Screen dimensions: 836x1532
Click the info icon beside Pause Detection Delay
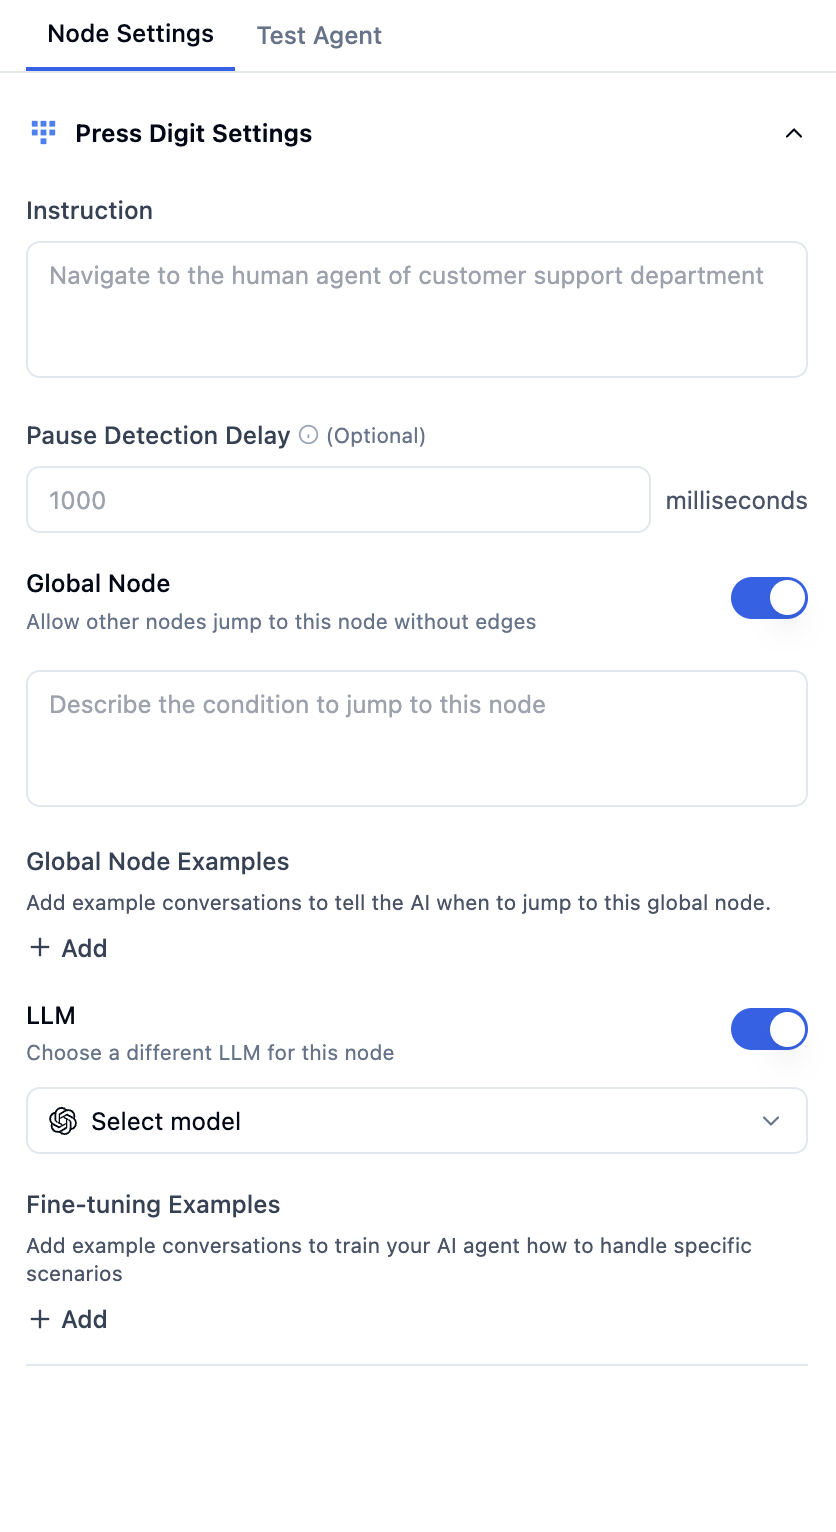point(307,434)
